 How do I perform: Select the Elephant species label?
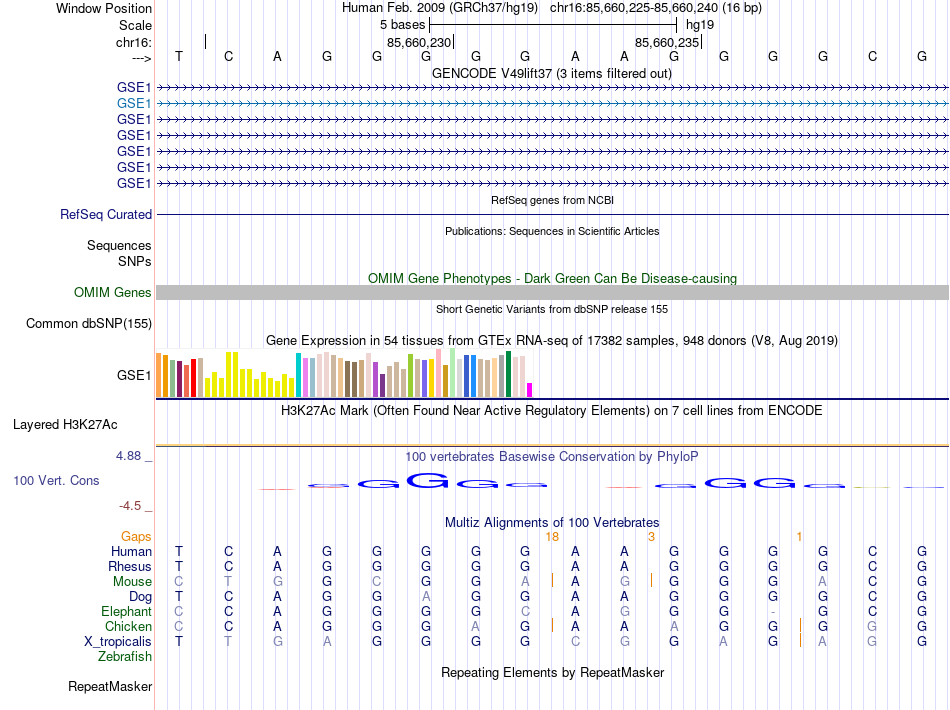click(x=126, y=611)
